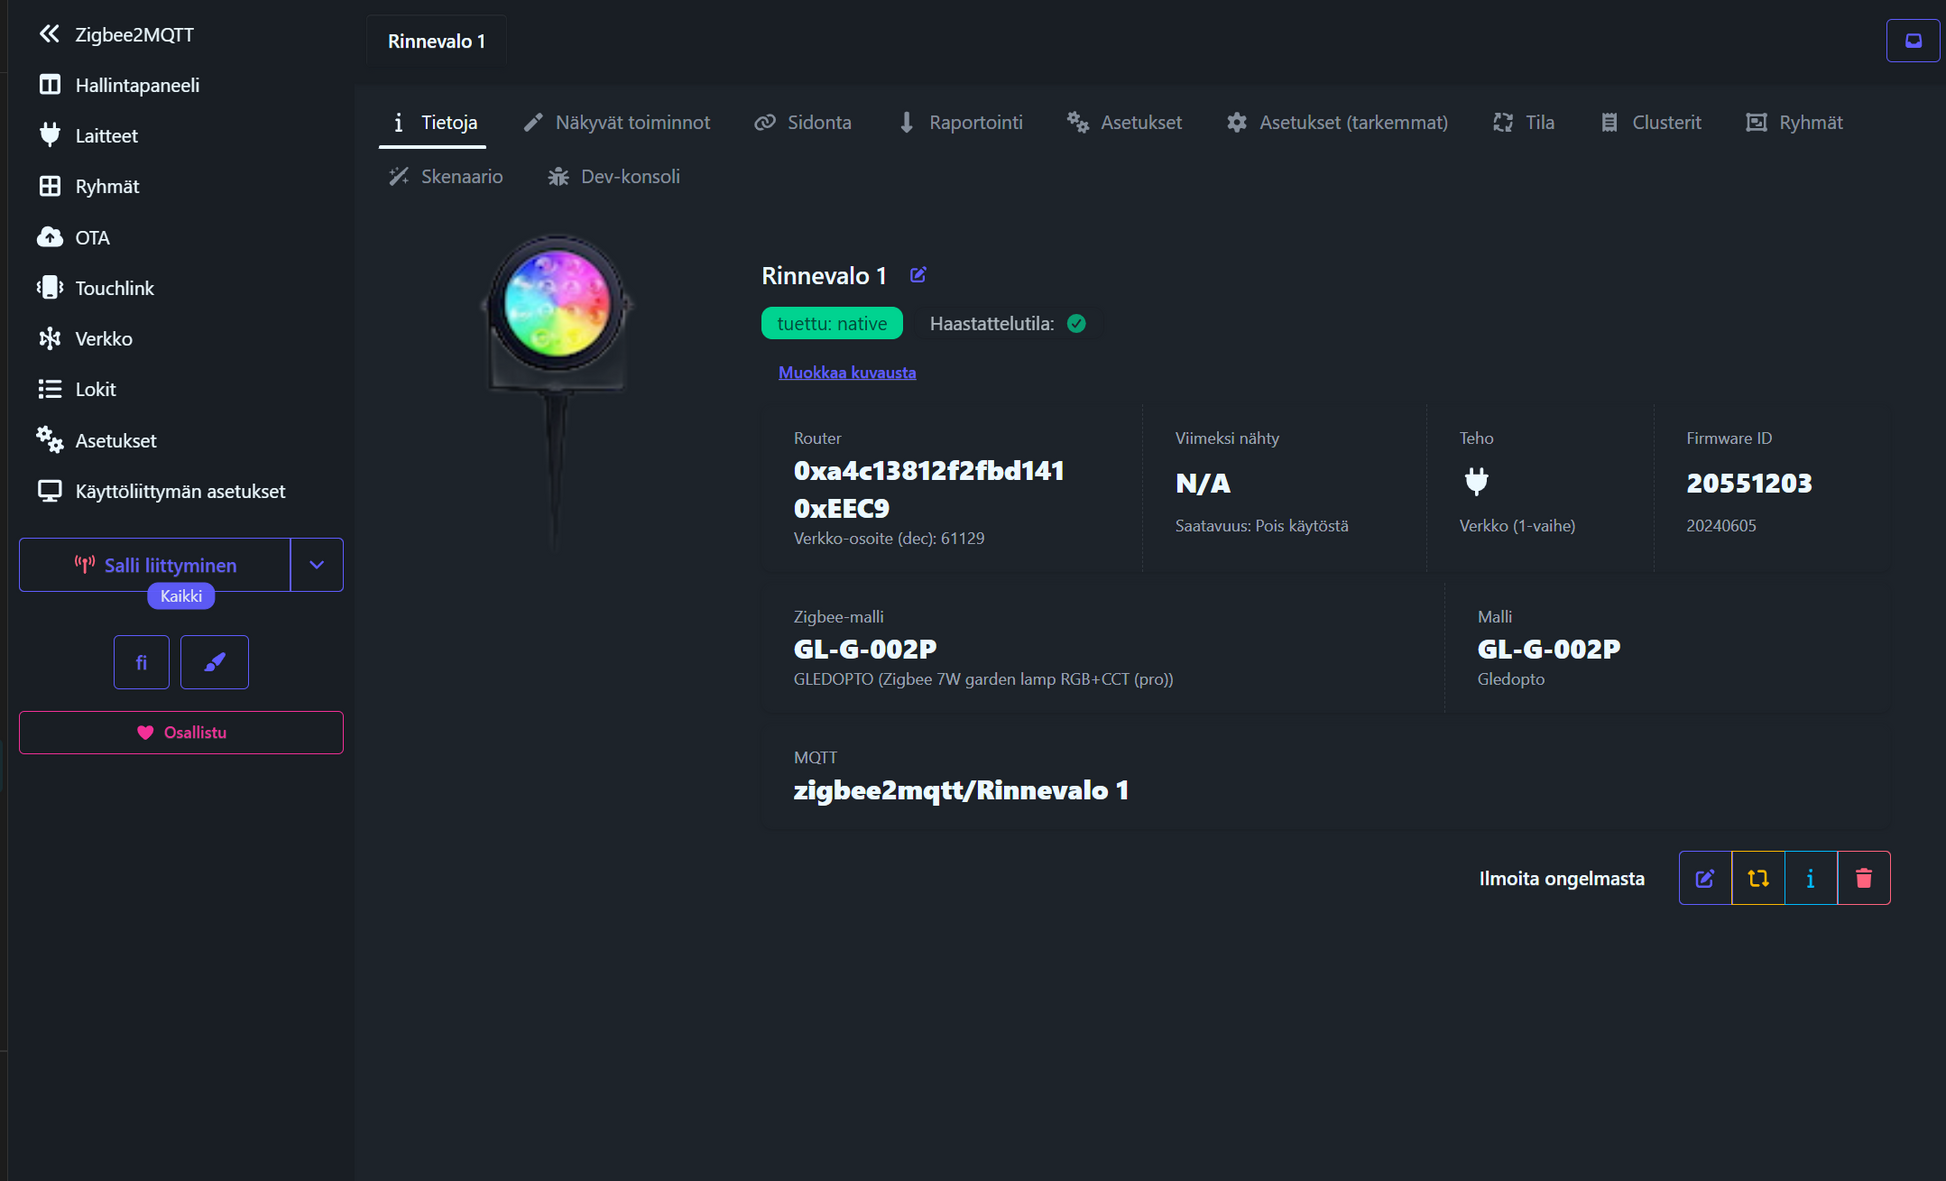The image size is (1946, 1181).
Task: Click the Muokkaa kuvausta link
Action: pyautogui.click(x=846, y=372)
